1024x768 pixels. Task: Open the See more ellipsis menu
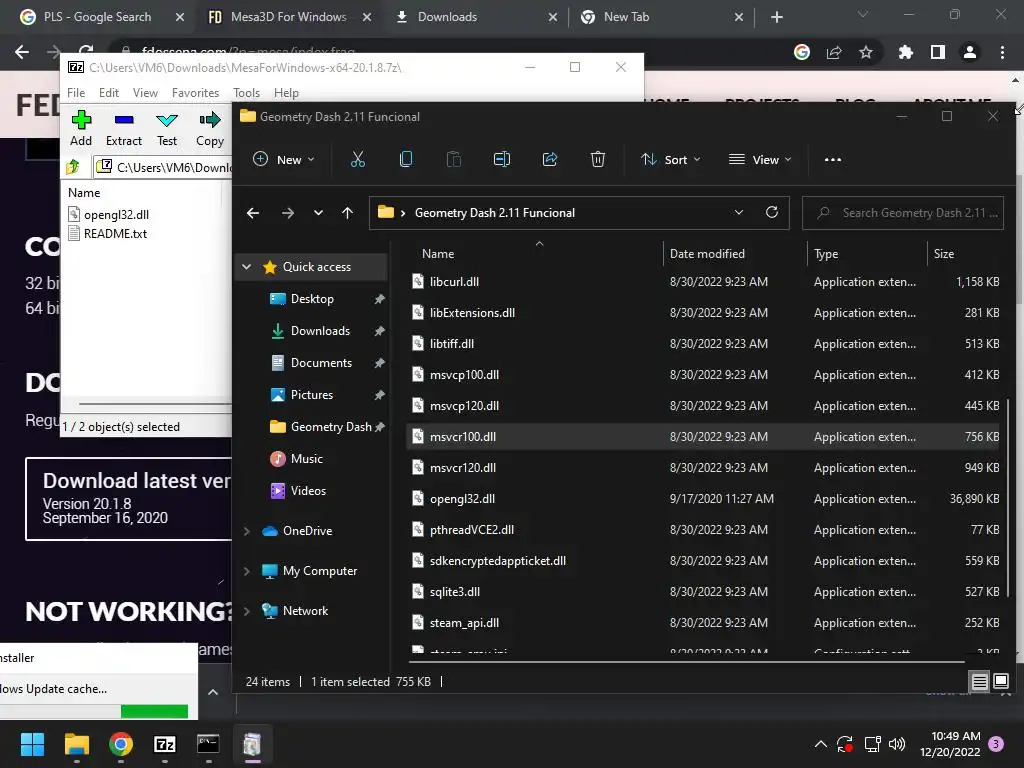(x=833, y=159)
